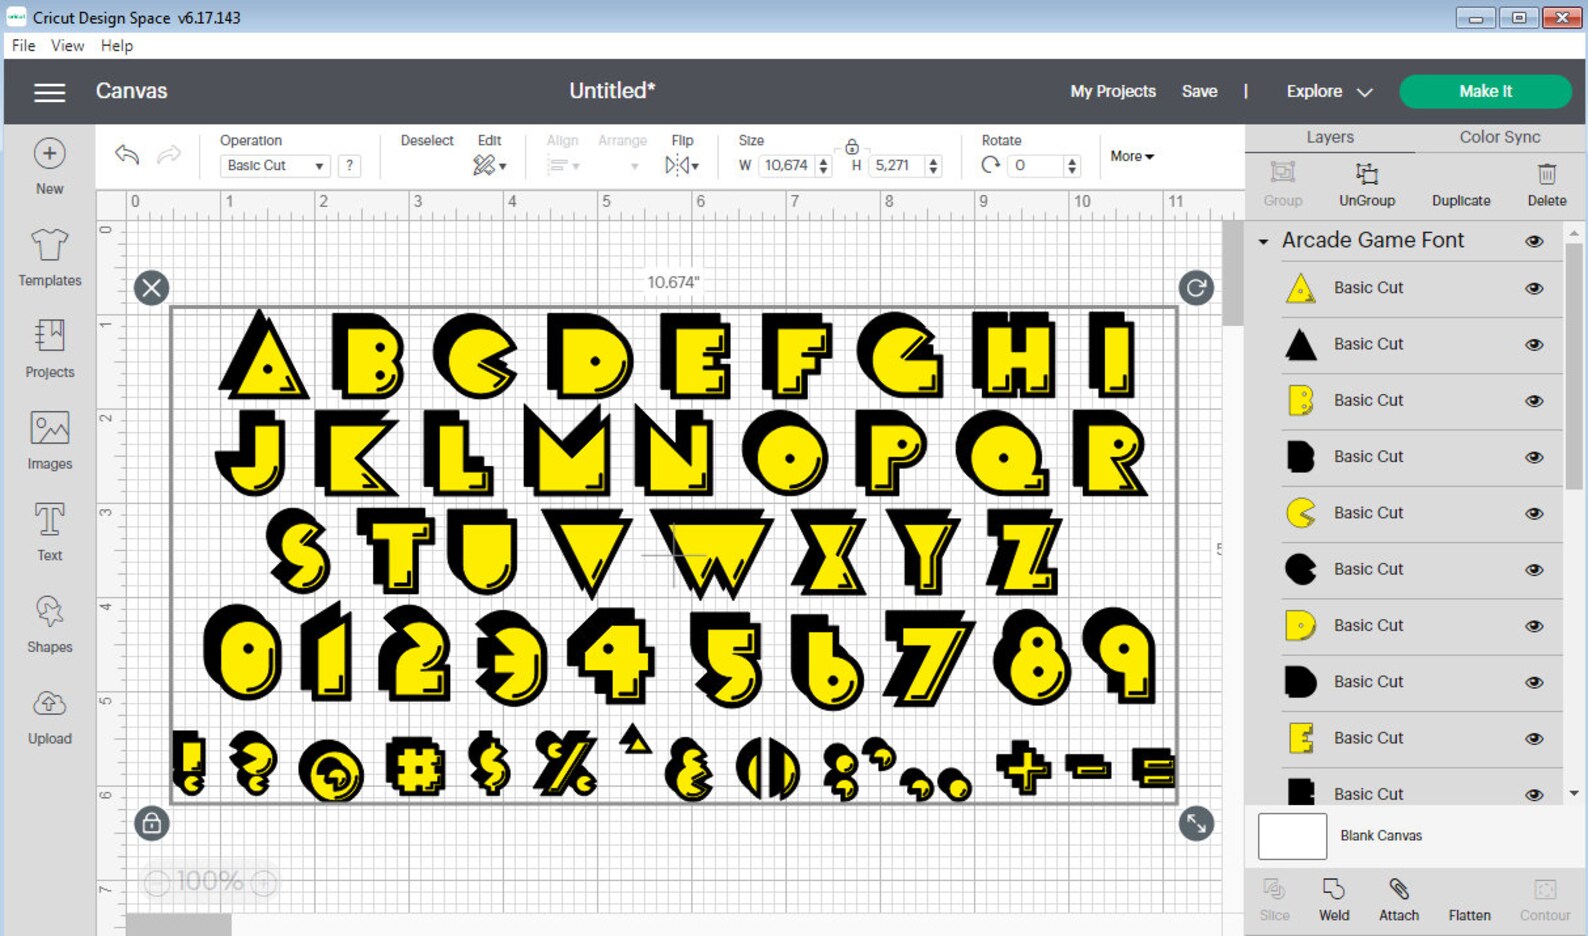
Task: Decrease the height stepper value
Action: click(933, 171)
